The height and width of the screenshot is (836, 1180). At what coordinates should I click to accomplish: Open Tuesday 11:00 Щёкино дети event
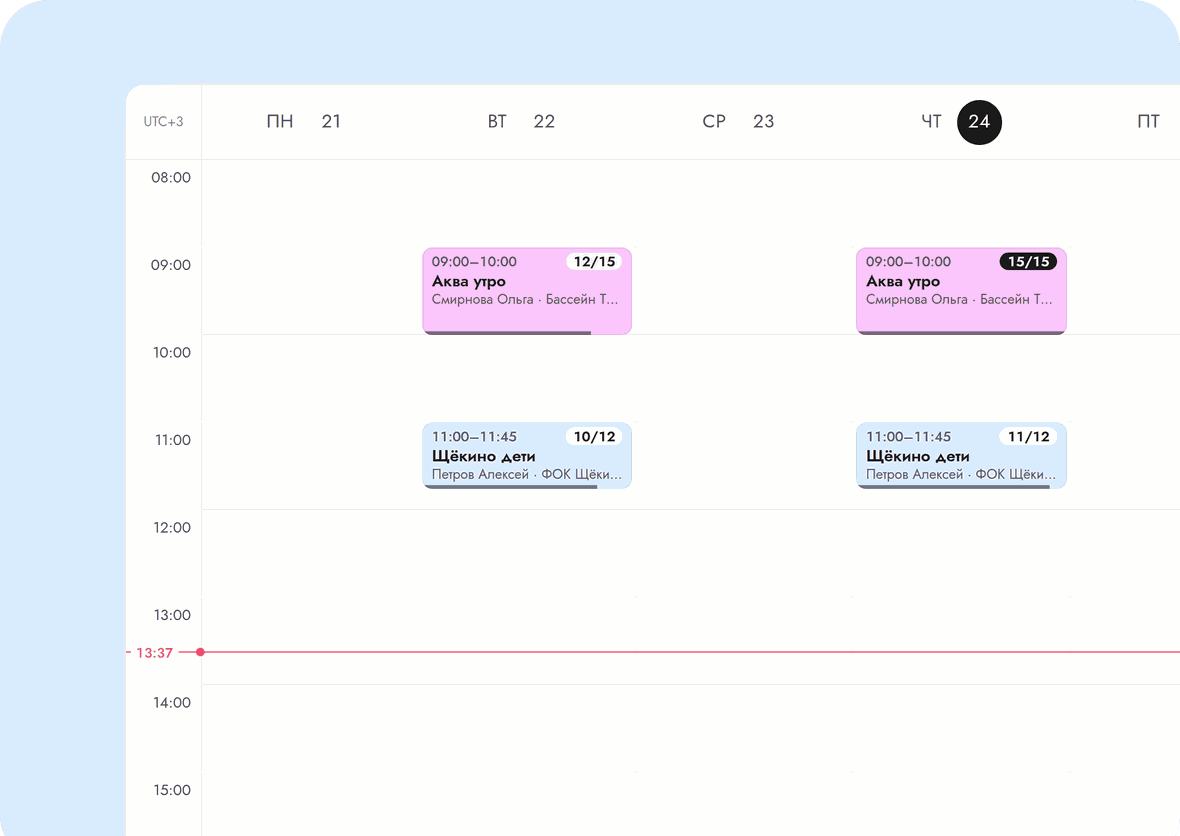click(x=527, y=455)
